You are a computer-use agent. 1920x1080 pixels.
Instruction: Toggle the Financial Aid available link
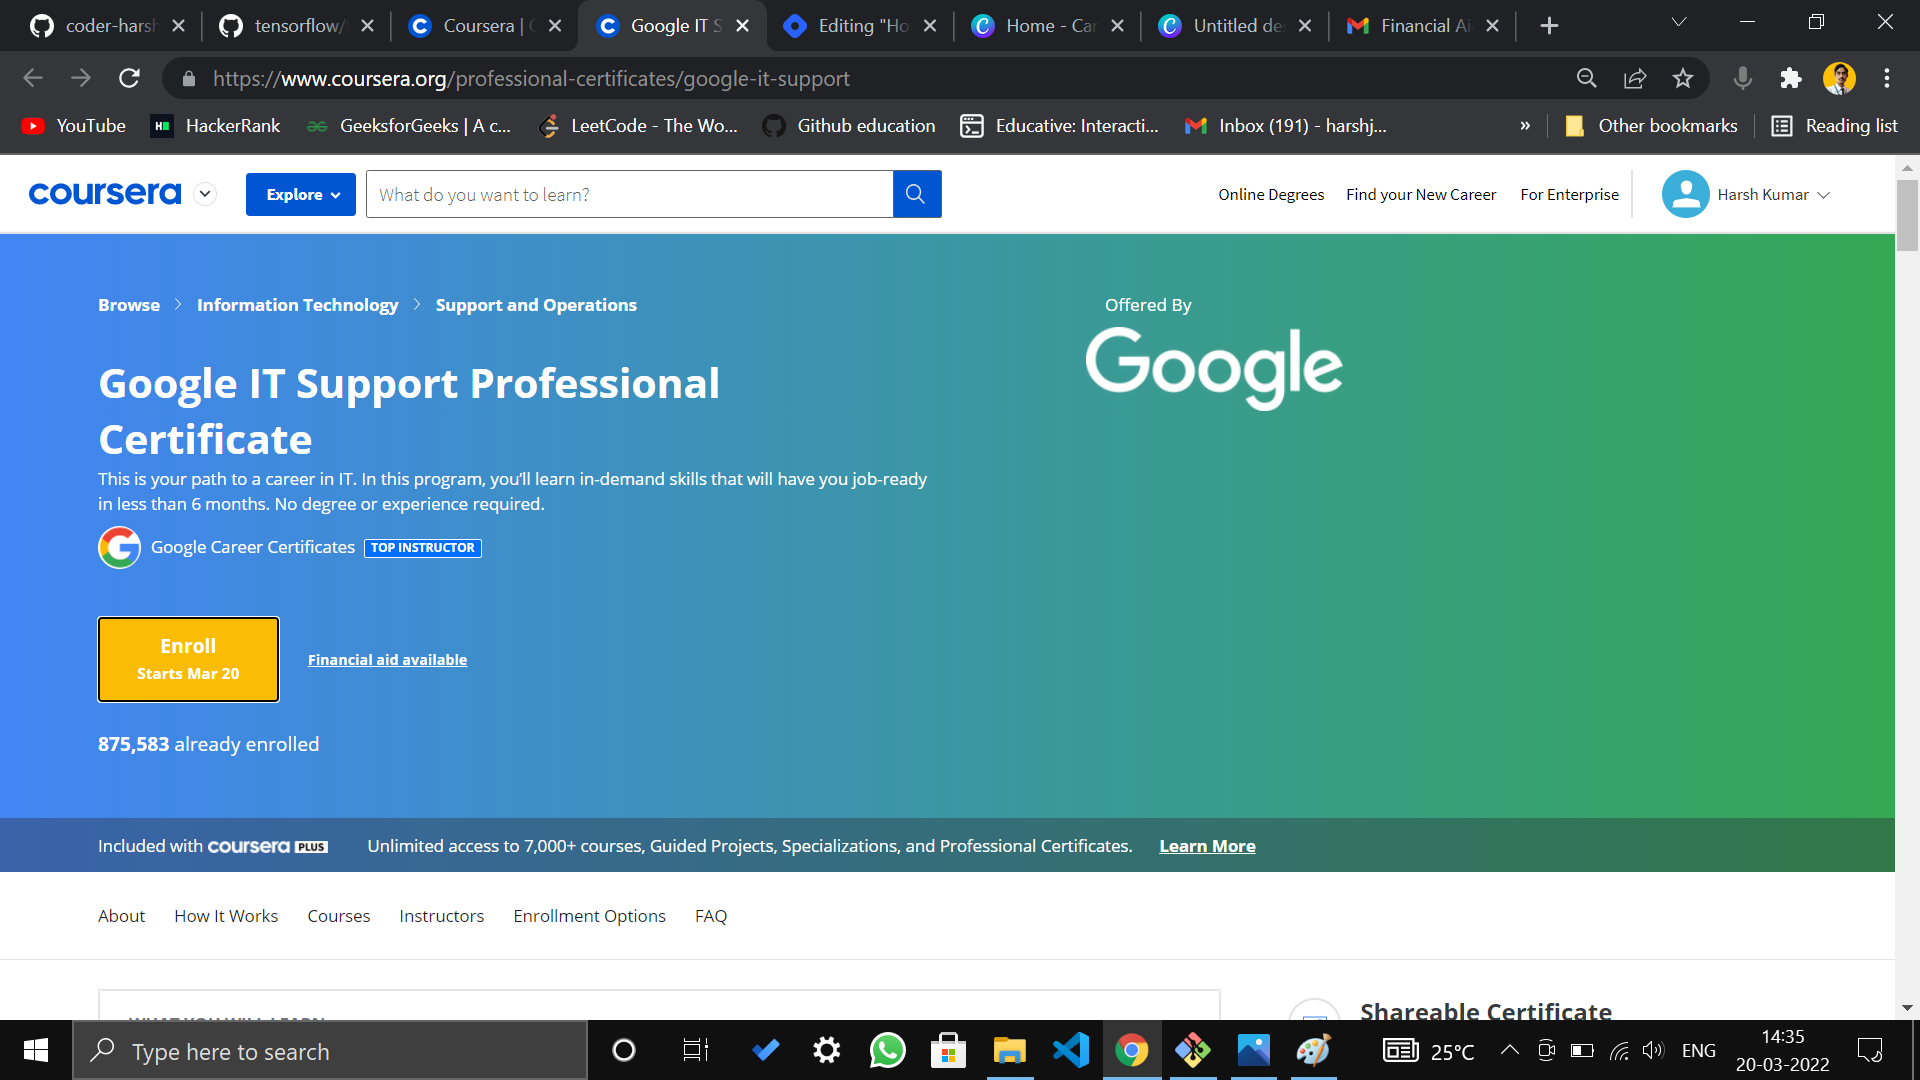(x=386, y=659)
